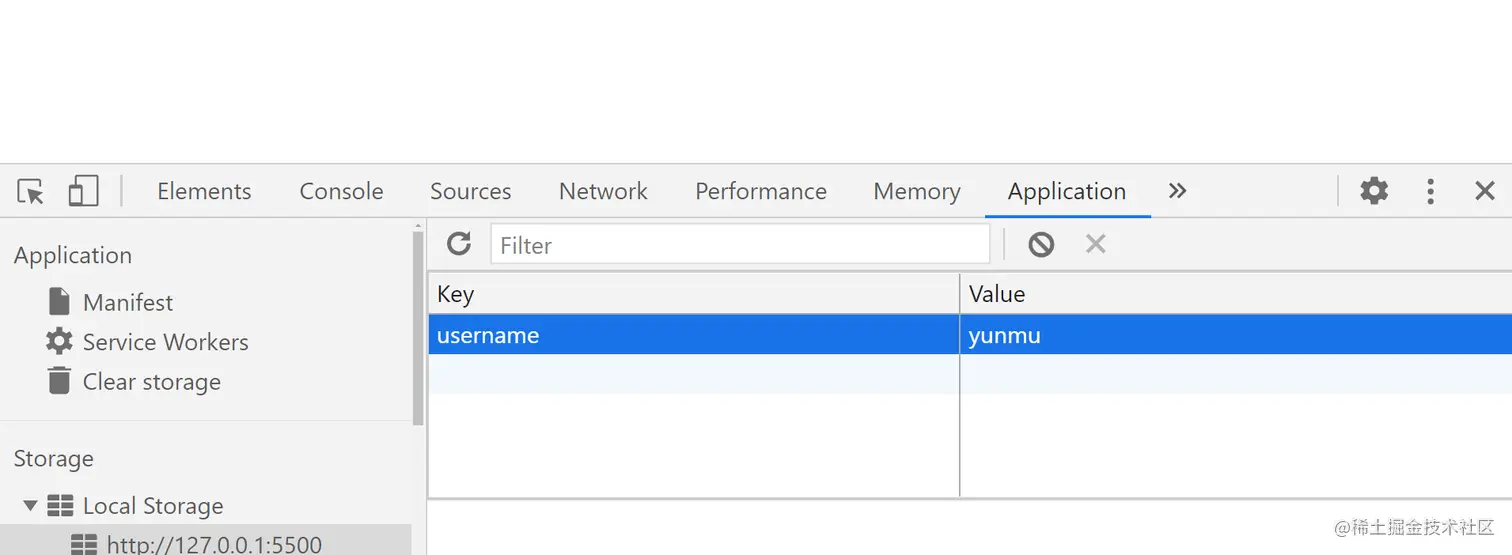1512x555 pixels.
Task: Show more tabs with double chevron
Action: [1177, 191]
